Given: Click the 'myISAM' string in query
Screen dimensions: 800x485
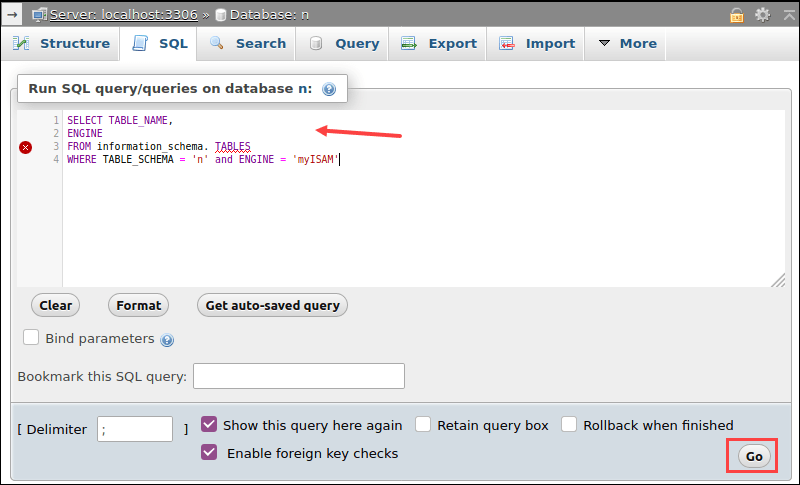Looking at the screenshot, I should (315, 160).
